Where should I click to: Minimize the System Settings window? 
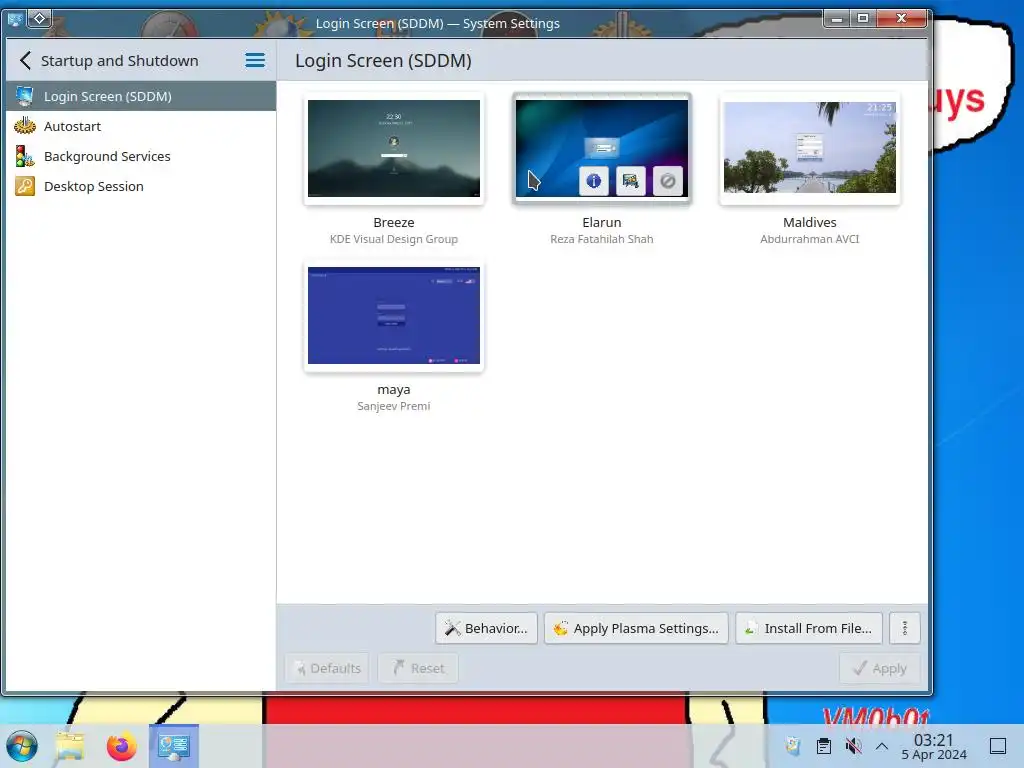click(837, 18)
